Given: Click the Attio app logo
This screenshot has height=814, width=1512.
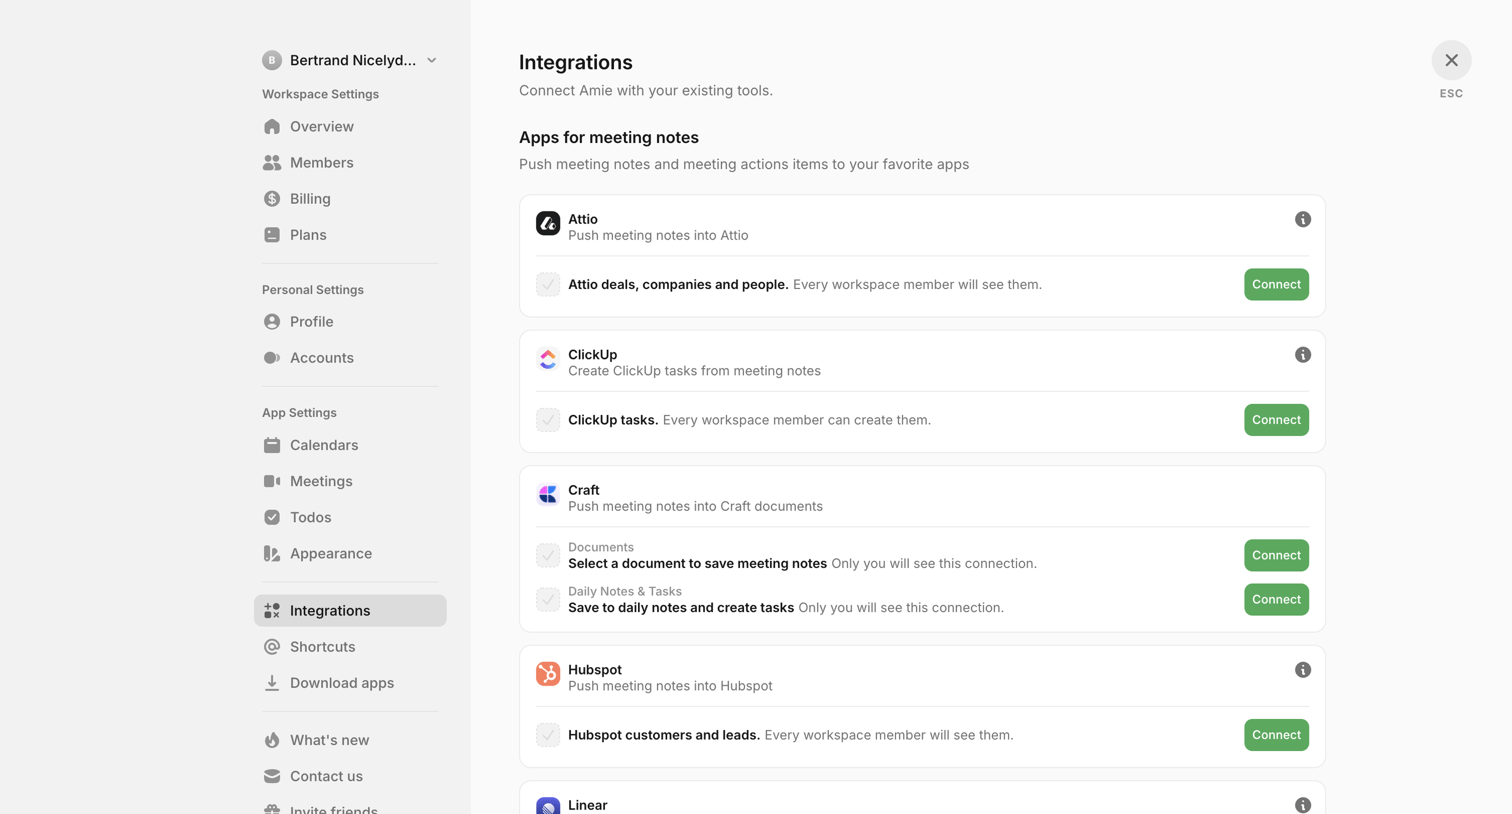Looking at the screenshot, I should tap(548, 223).
